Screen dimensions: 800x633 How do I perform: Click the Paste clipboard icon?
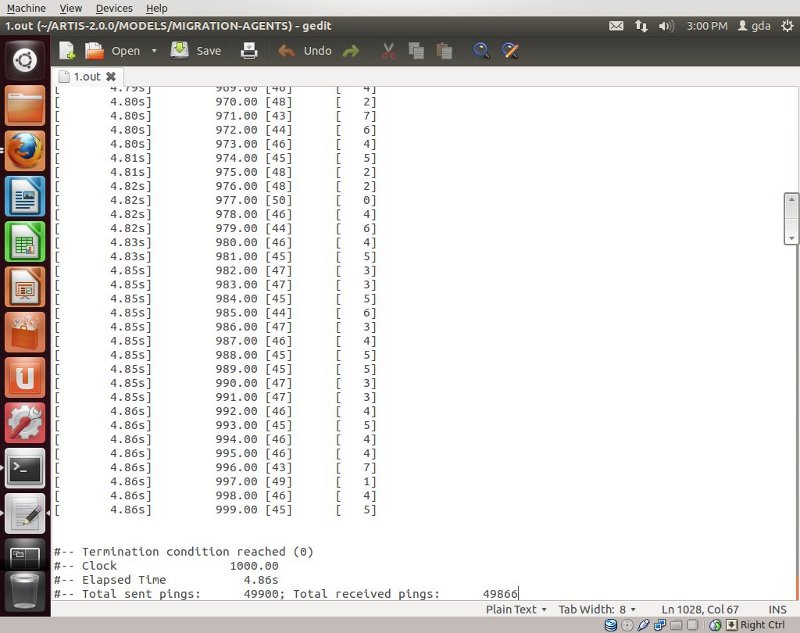[x=444, y=51]
